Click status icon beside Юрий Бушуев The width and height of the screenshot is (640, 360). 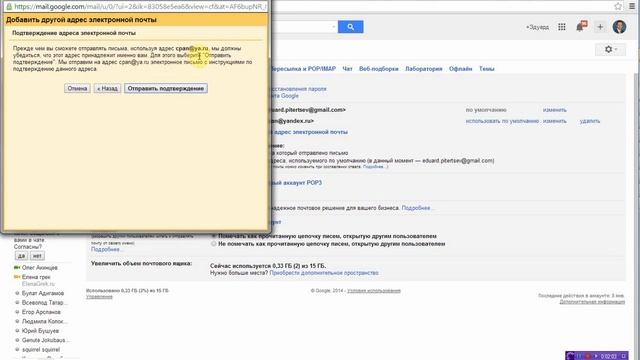17,331
